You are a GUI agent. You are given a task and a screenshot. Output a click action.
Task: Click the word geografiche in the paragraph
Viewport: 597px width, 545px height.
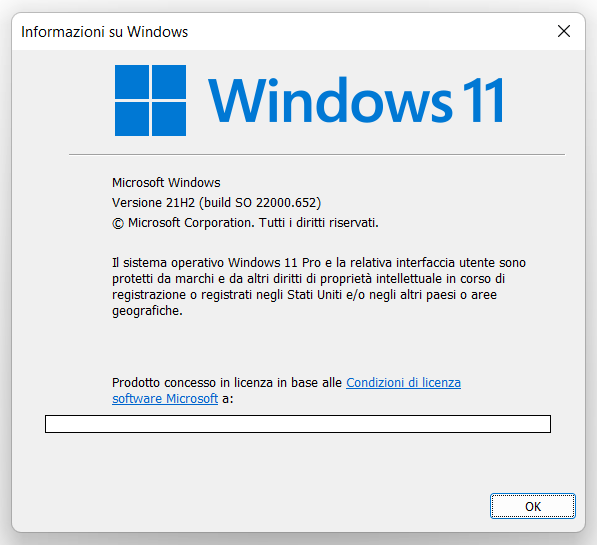point(147,311)
